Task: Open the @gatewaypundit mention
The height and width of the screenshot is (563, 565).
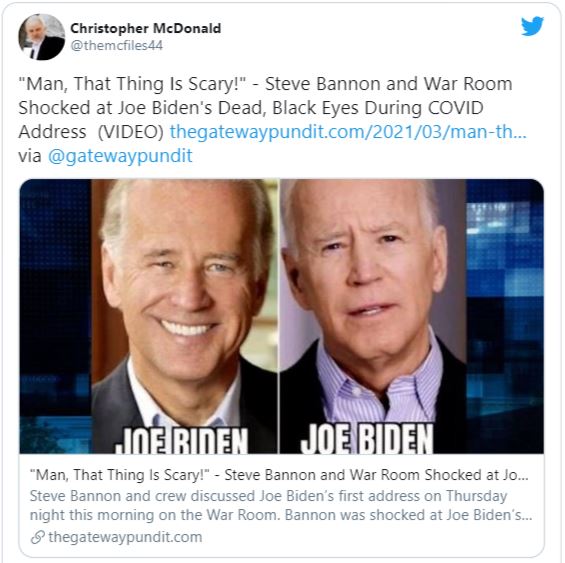Action: click(120, 156)
